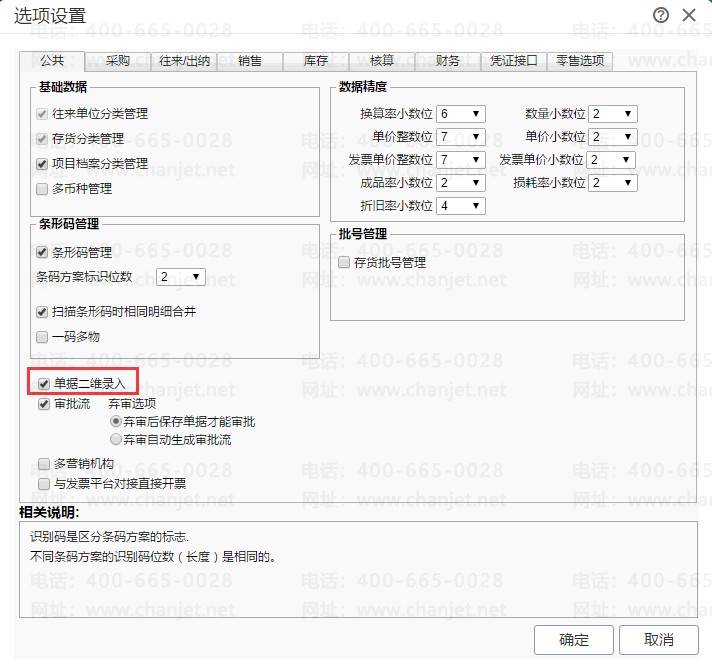Image resolution: width=712 pixels, height=664 pixels.
Task: Click the 数据精度 group title
Action: pyautogui.click(x=362, y=87)
